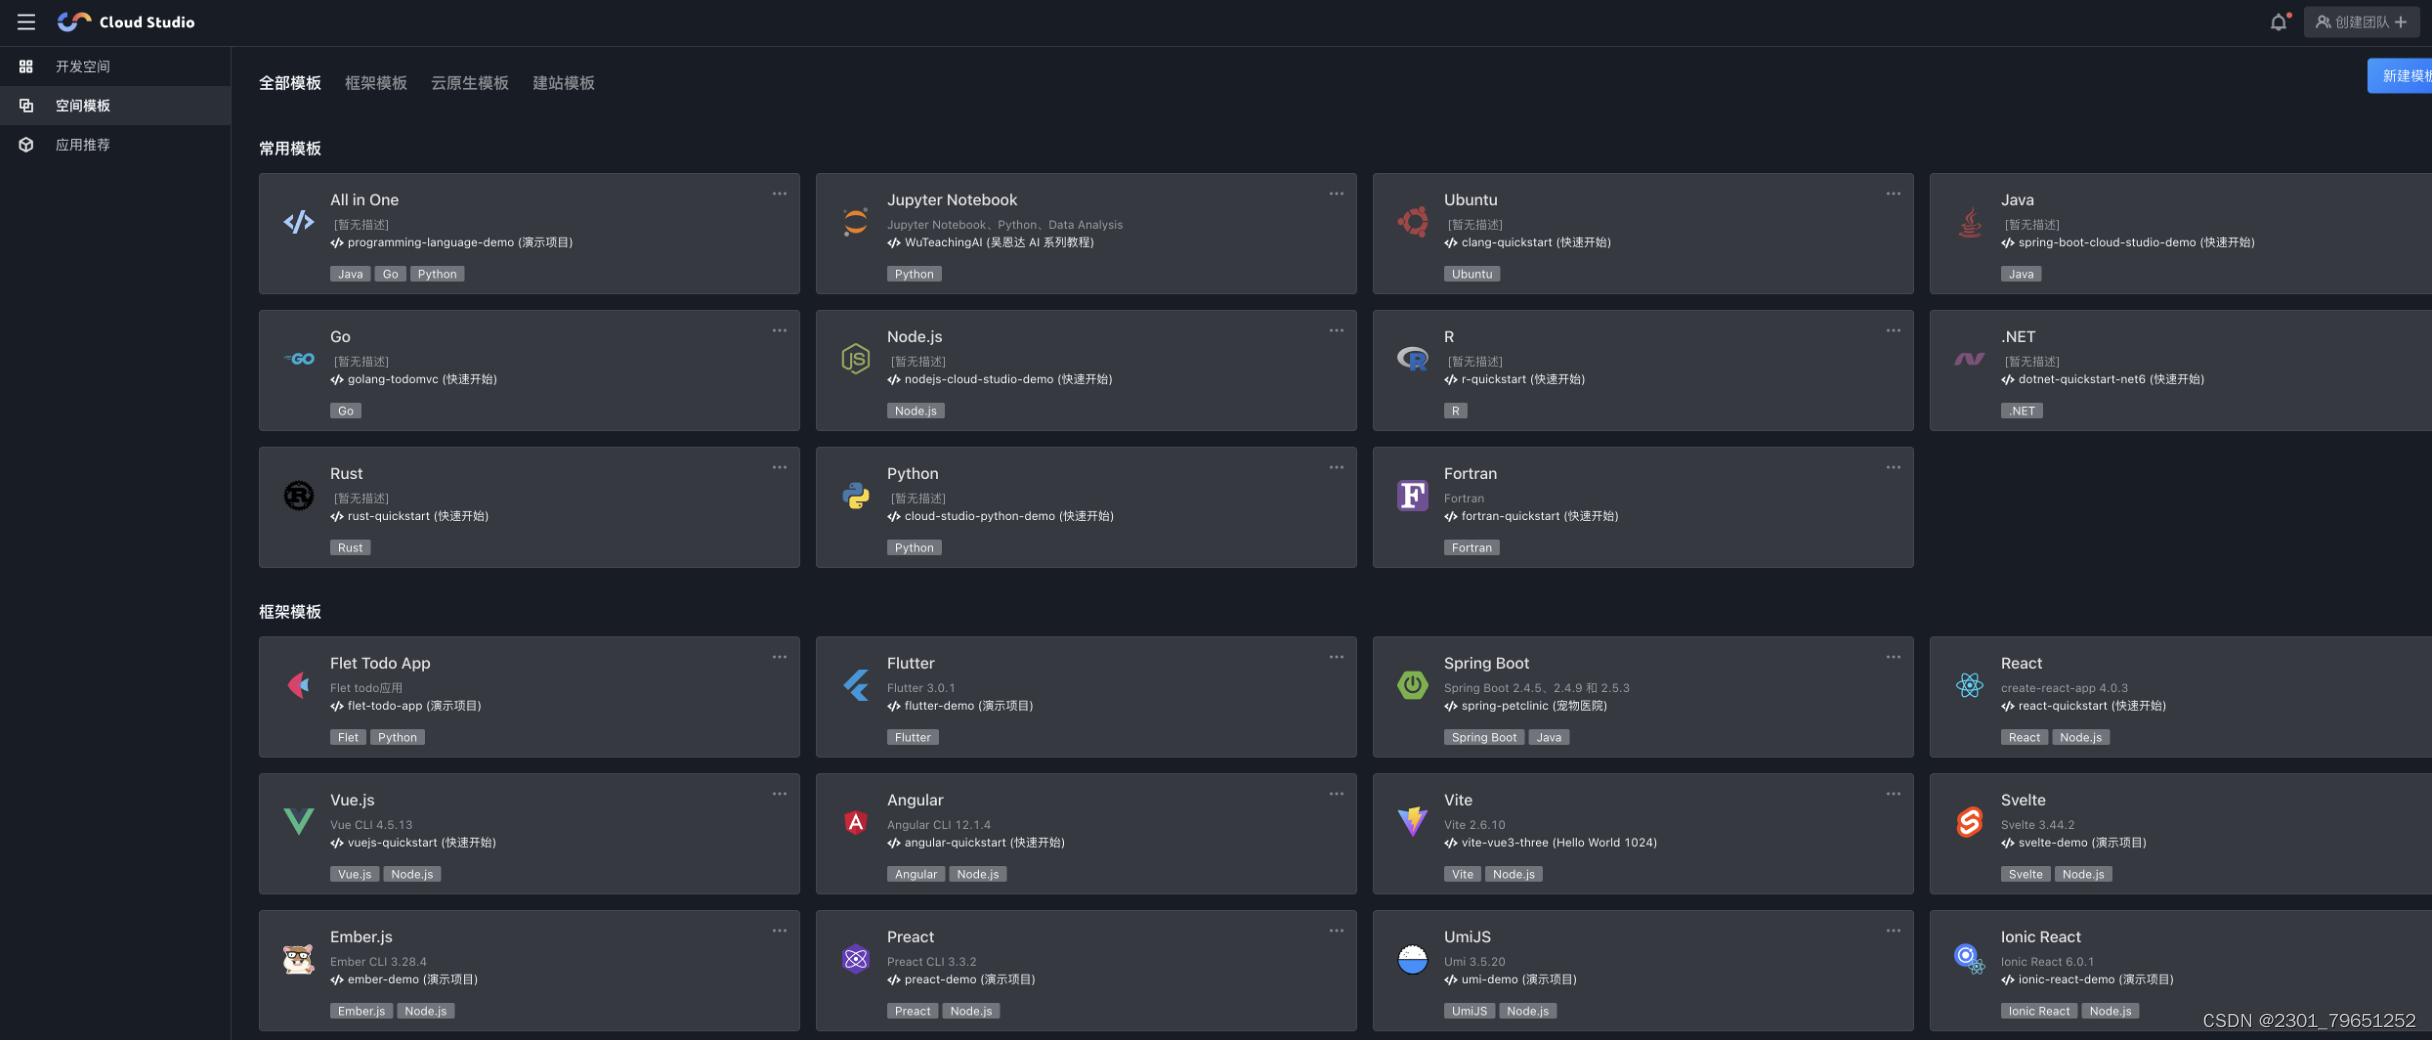This screenshot has height=1040, width=2432.
Task: Open the Fortran card options menu
Action: pos(1893,468)
